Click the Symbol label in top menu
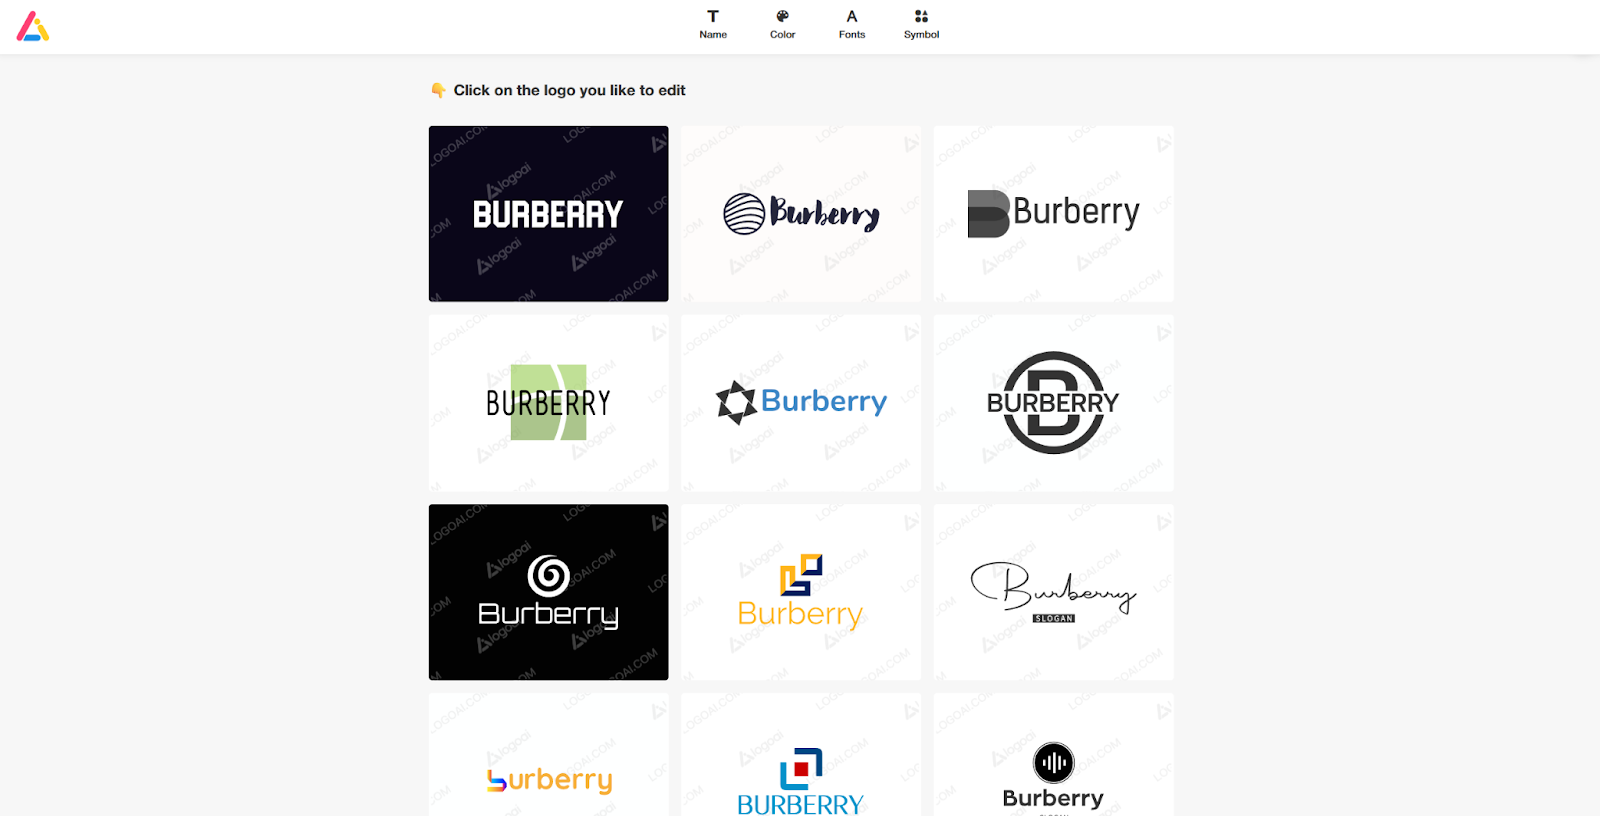Viewport: 1600px width, 816px height. [921, 35]
